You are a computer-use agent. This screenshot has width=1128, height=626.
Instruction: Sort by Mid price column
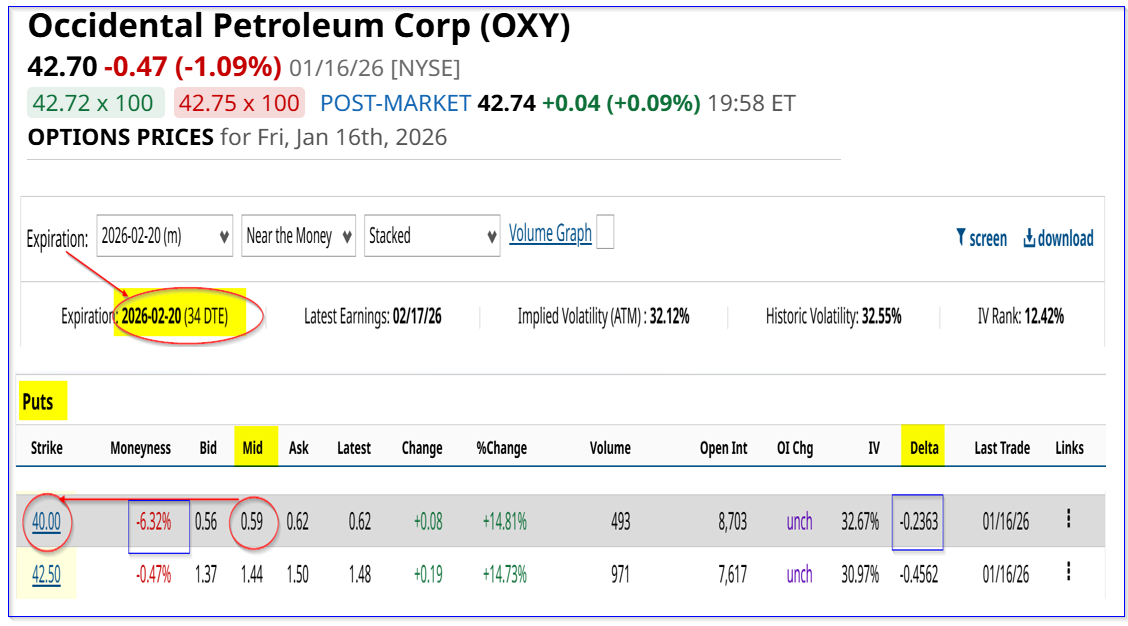[253, 448]
